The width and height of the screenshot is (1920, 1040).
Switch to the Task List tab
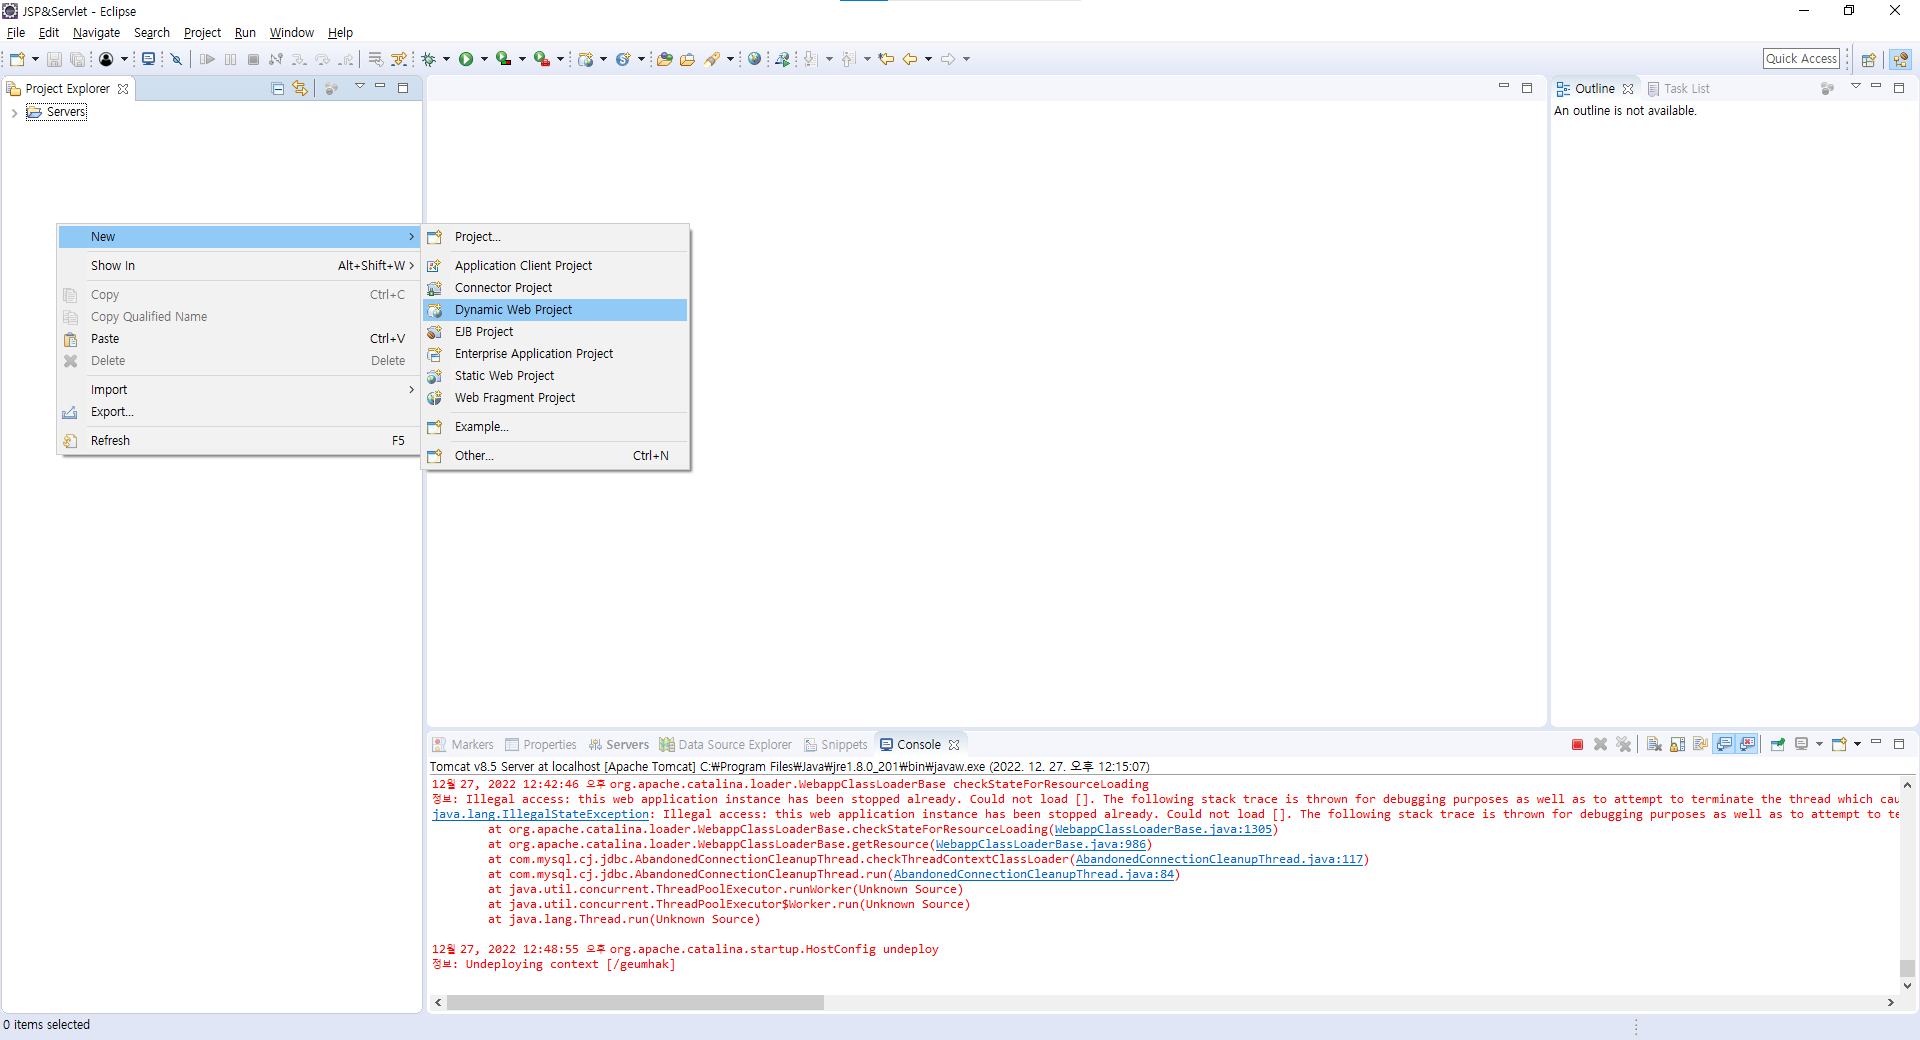pos(1679,89)
